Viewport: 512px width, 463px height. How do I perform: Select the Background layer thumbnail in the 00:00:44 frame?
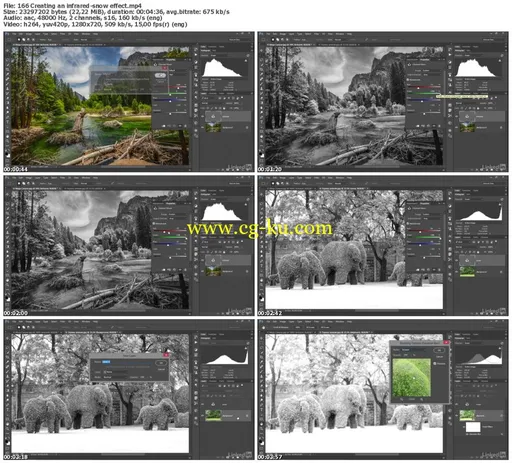point(213,128)
